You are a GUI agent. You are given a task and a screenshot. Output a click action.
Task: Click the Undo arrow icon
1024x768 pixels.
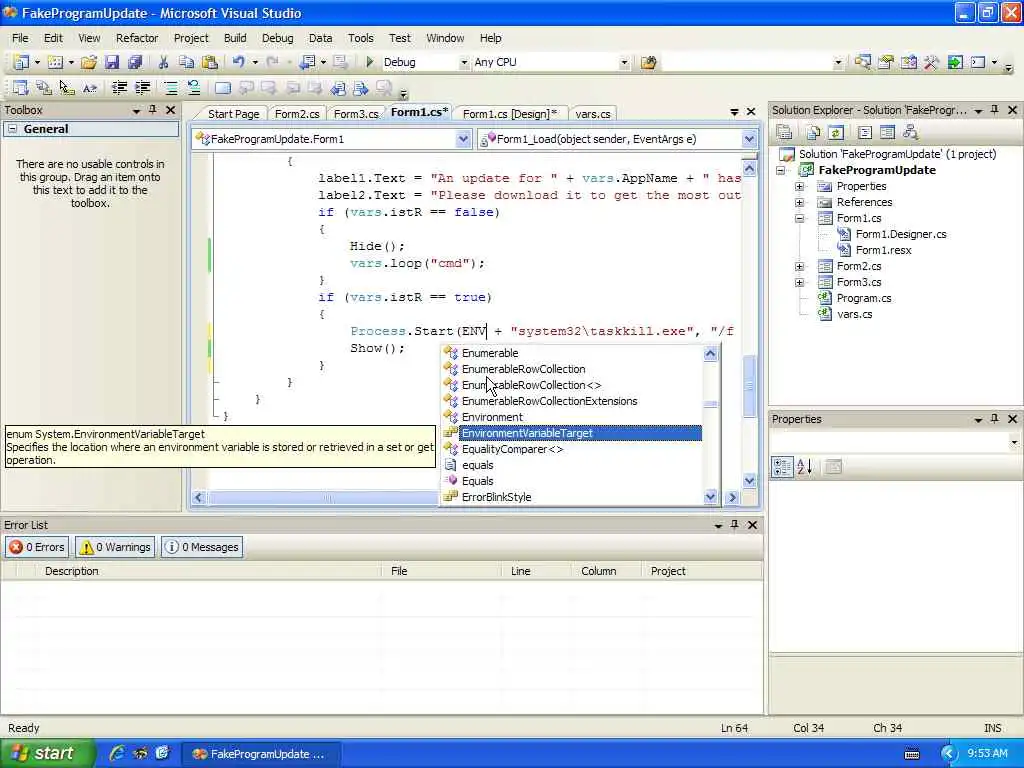[x=238, y=62]
